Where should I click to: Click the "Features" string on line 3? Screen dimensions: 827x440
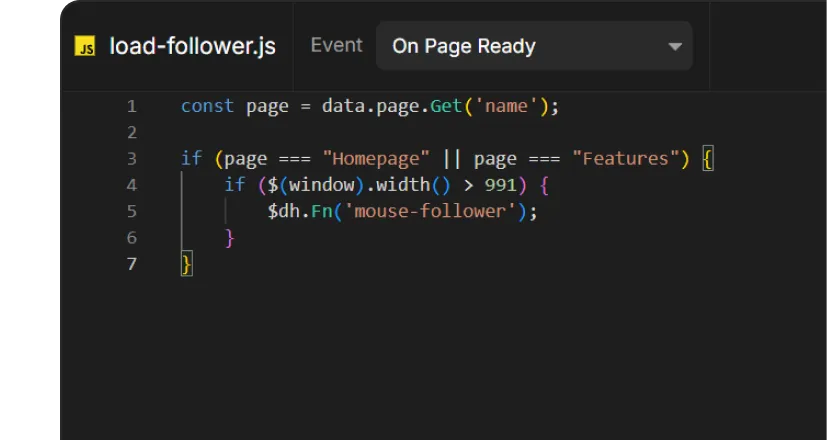[626, 159]
